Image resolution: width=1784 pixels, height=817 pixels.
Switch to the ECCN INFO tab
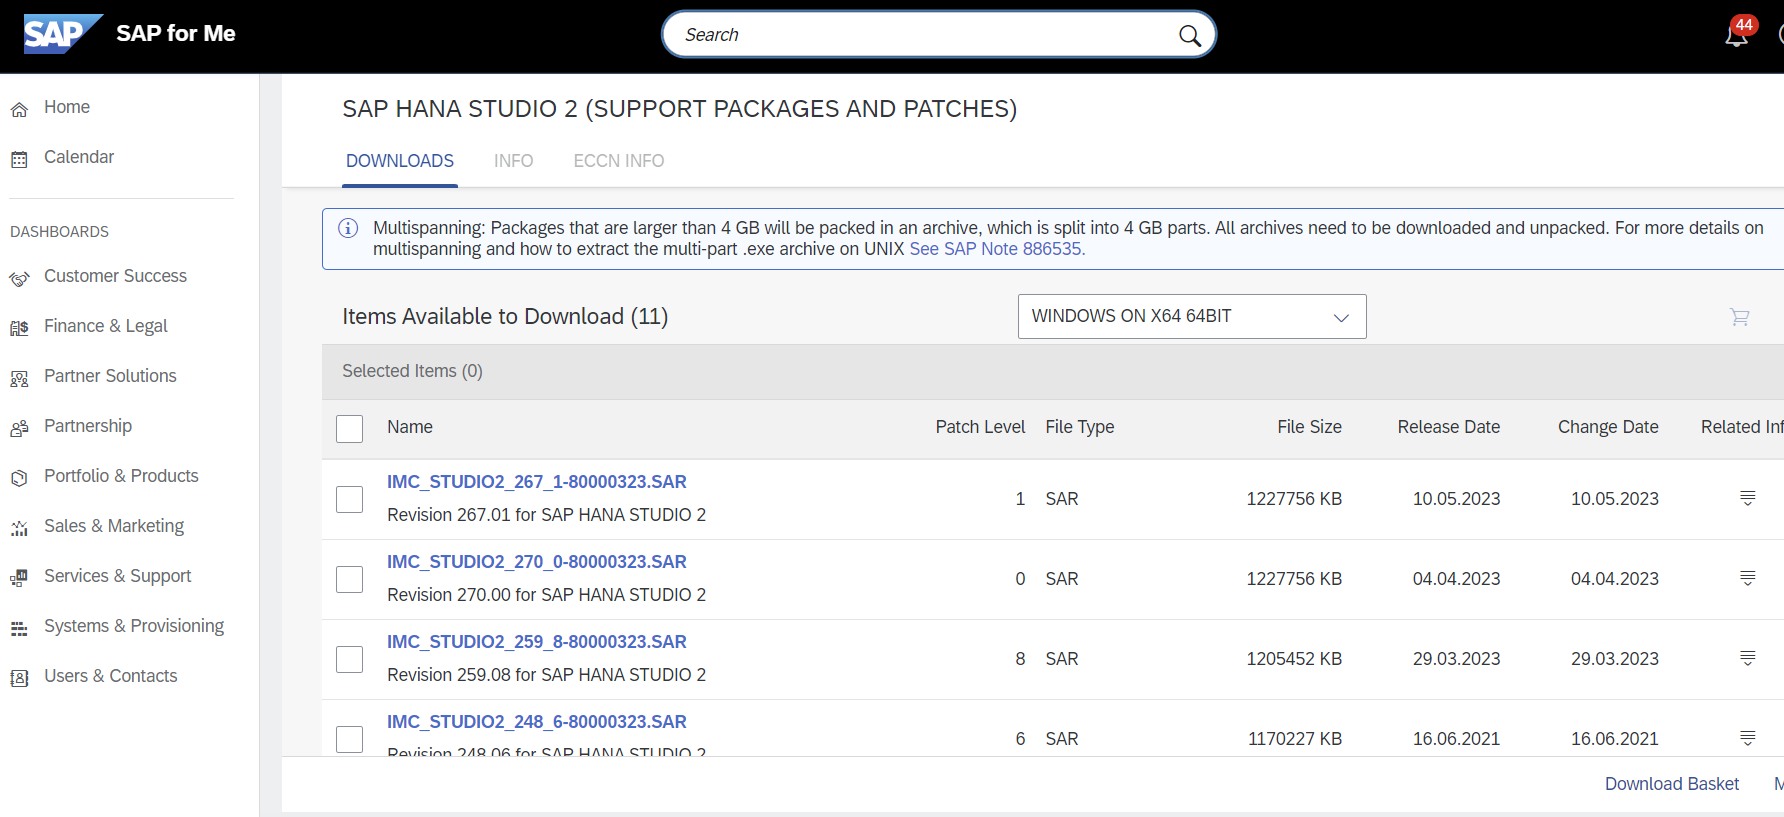618,161
